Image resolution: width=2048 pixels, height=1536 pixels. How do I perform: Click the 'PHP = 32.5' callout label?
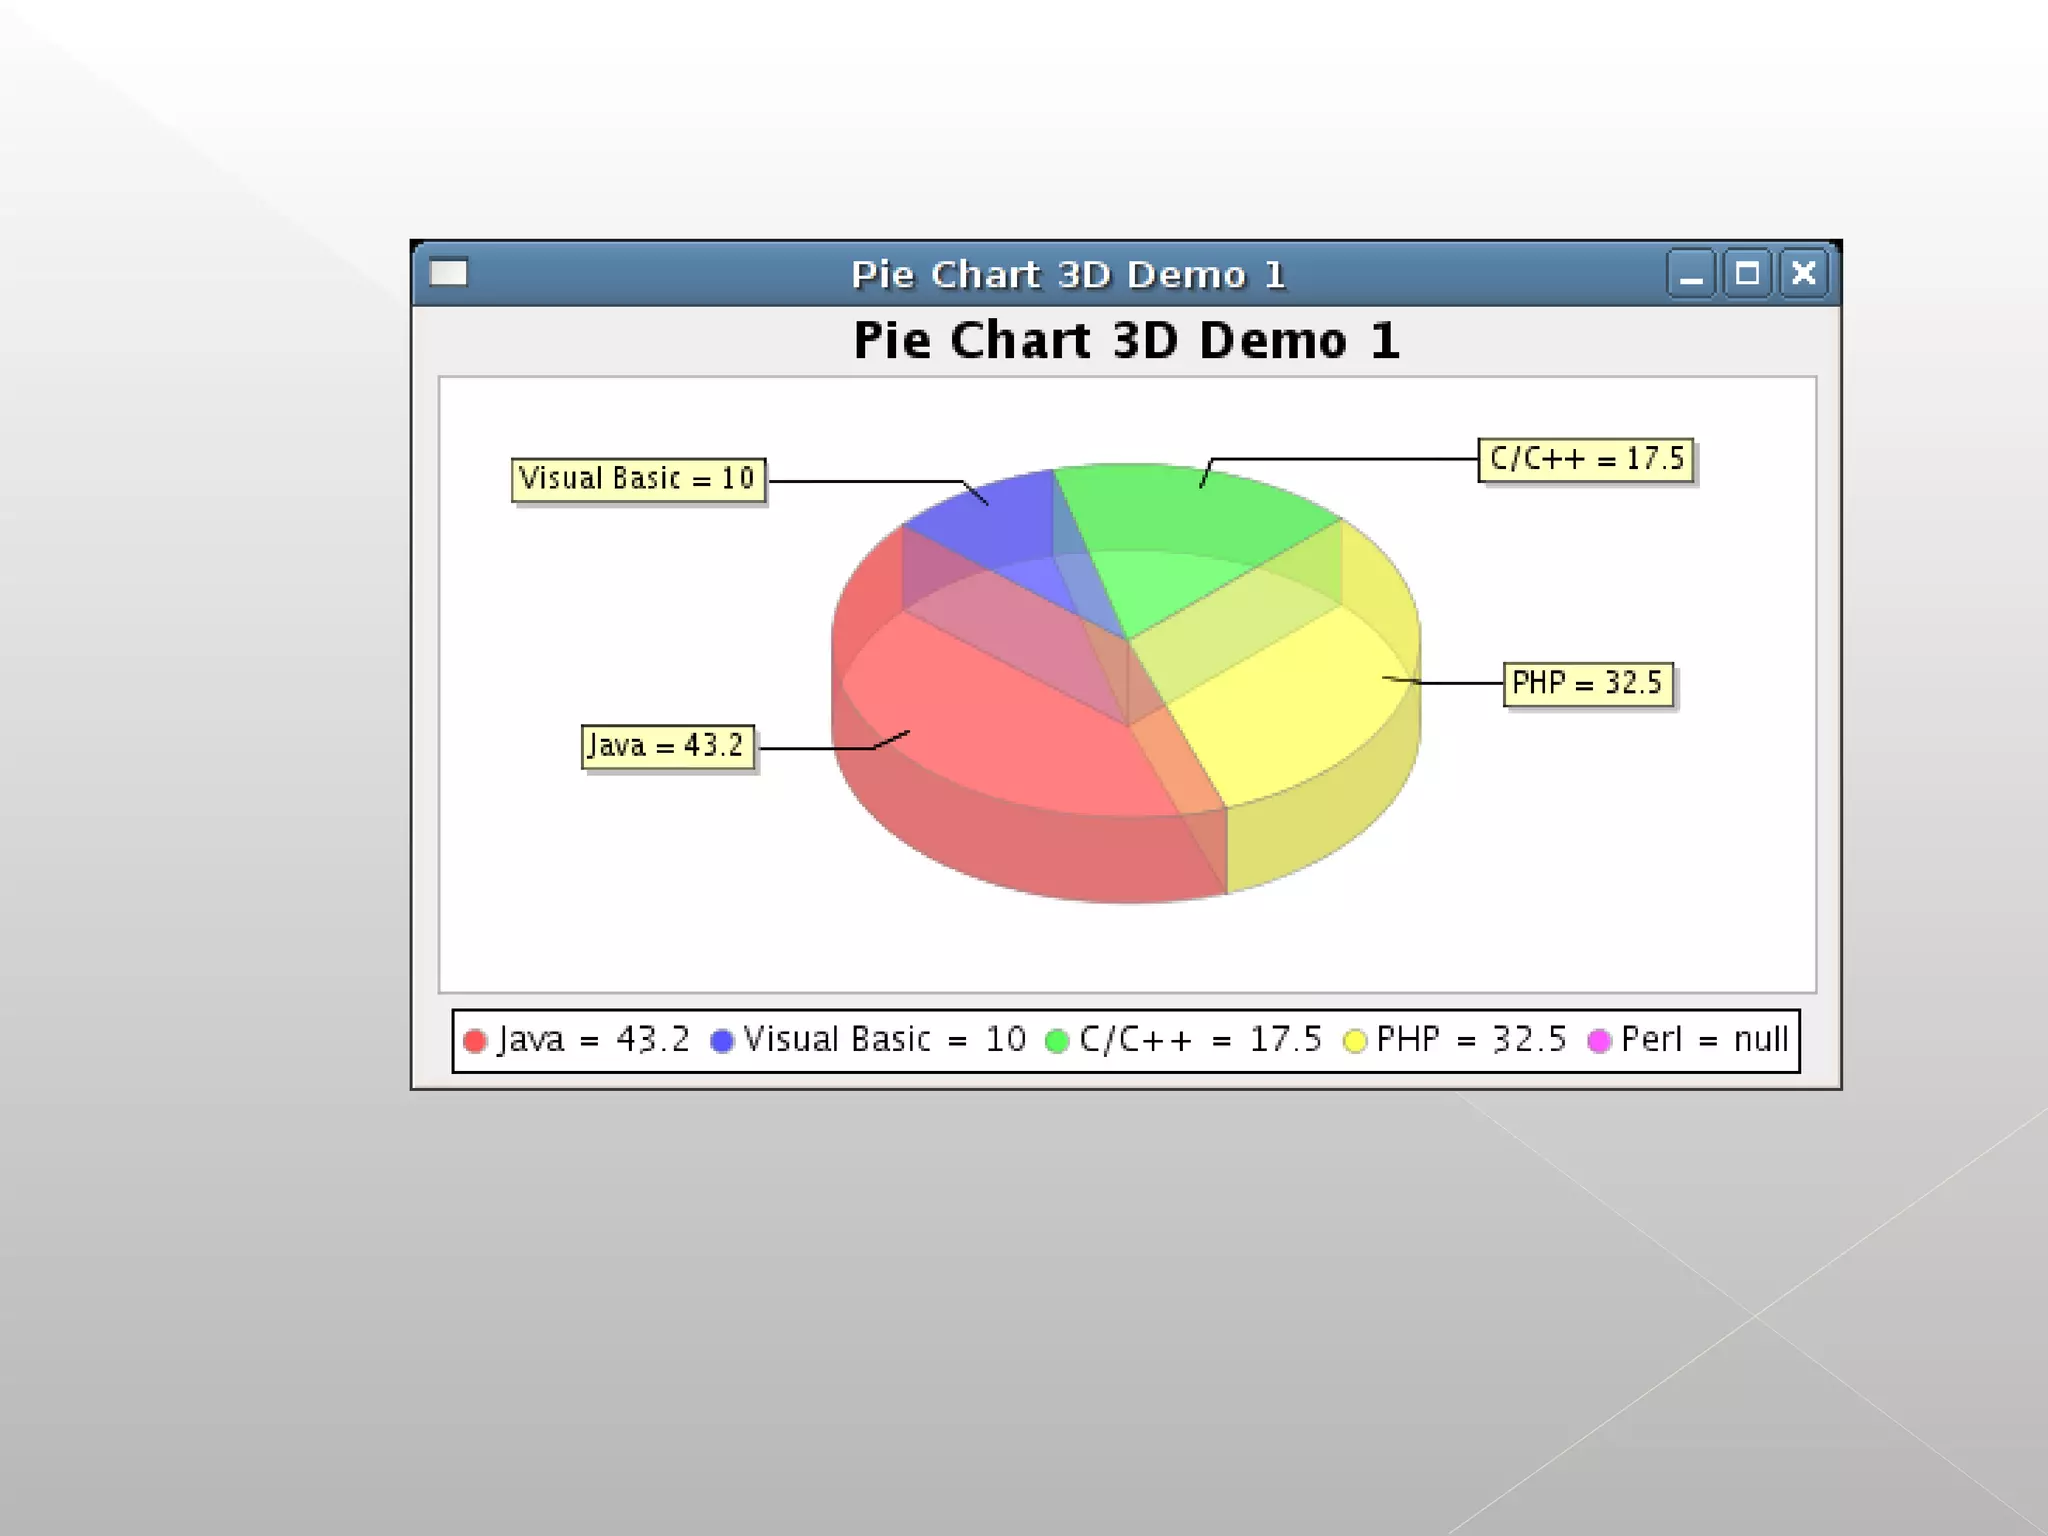1587,684
